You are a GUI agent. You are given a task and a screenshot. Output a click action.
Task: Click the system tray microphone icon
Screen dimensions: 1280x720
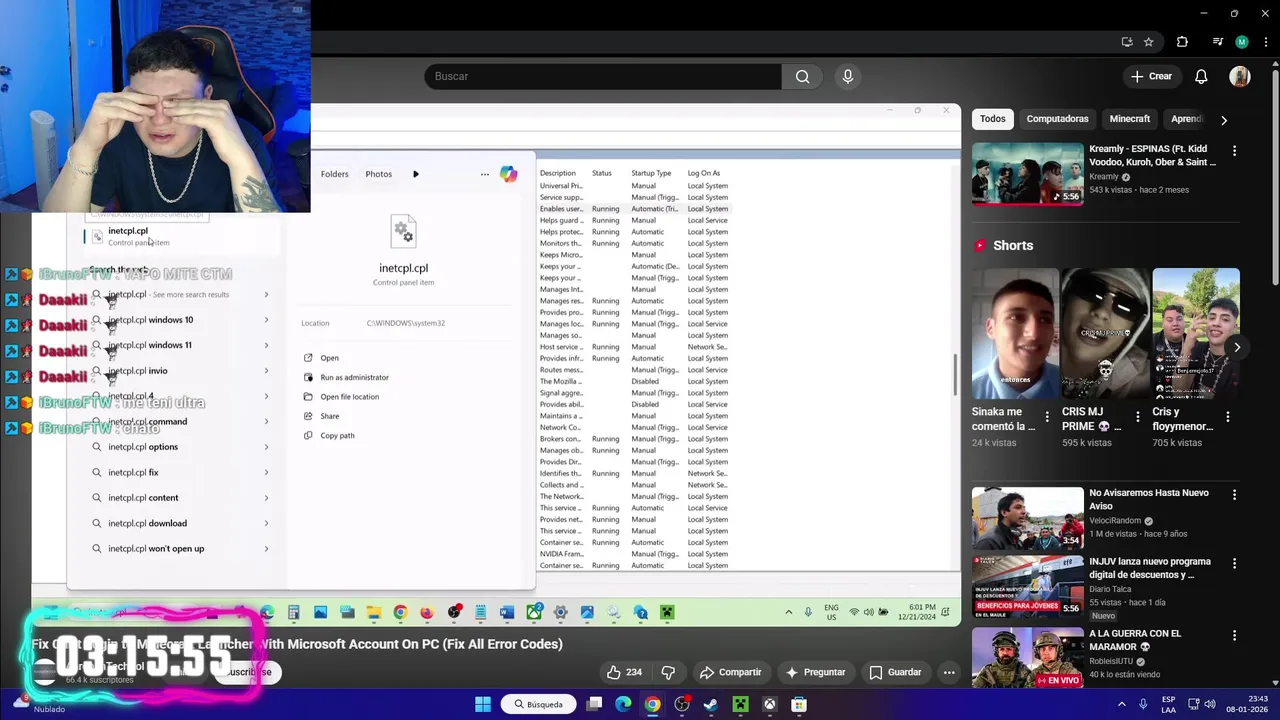1143,705
